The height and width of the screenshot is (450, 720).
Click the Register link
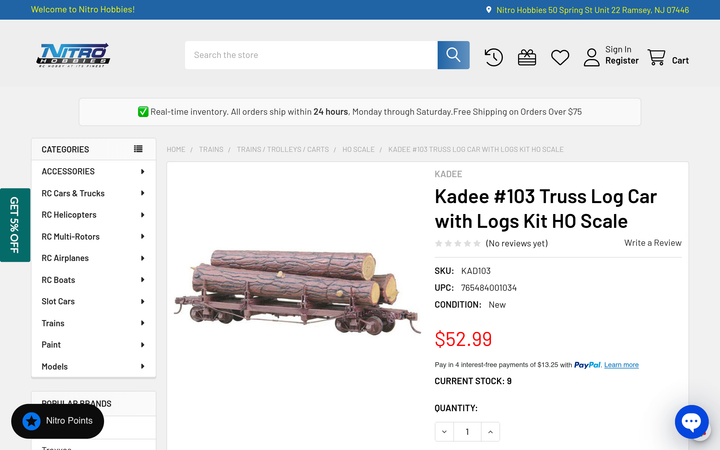click(x=622, y=61)
